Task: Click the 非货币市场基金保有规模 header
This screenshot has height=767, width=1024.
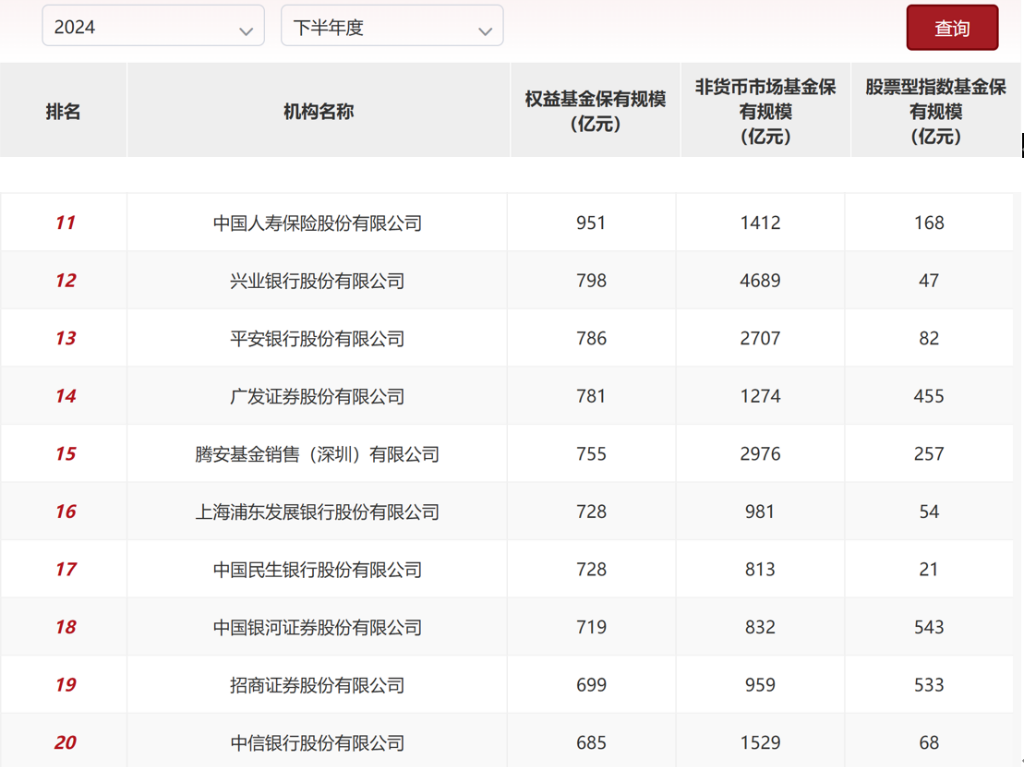Action: pos(764,111)
